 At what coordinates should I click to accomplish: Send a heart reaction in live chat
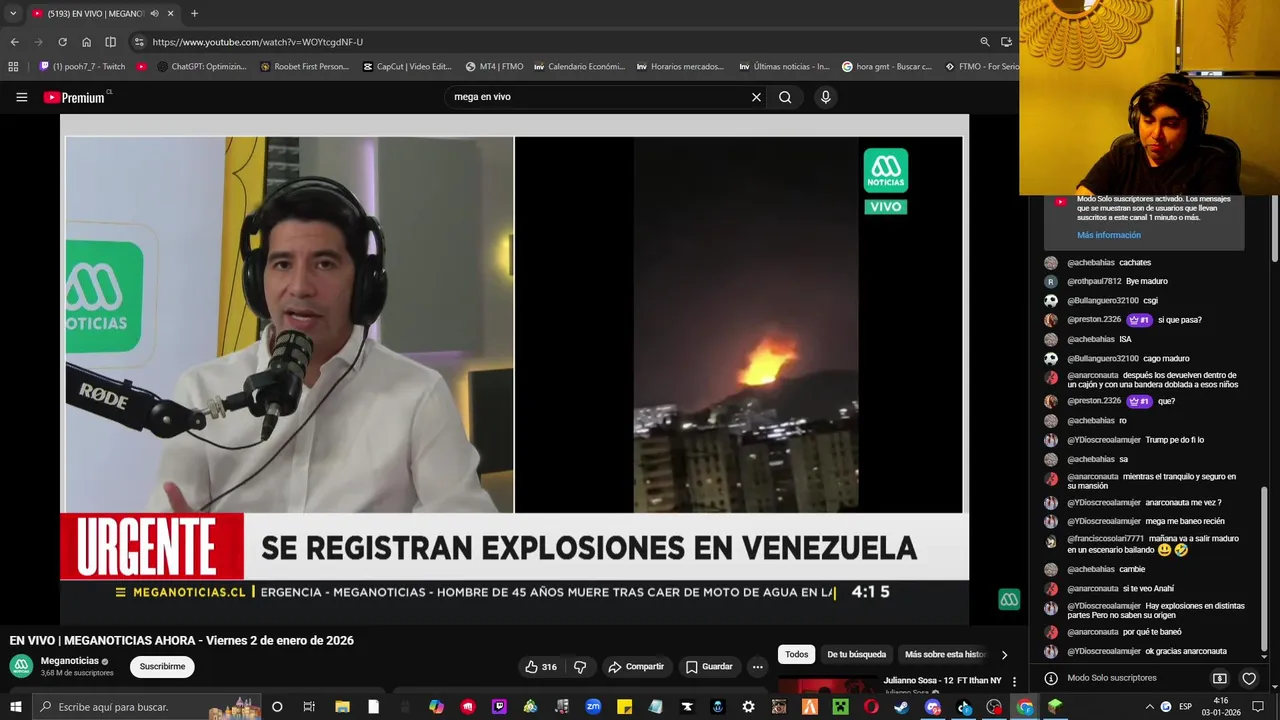pyautogui.click(x=1249, y=678)
